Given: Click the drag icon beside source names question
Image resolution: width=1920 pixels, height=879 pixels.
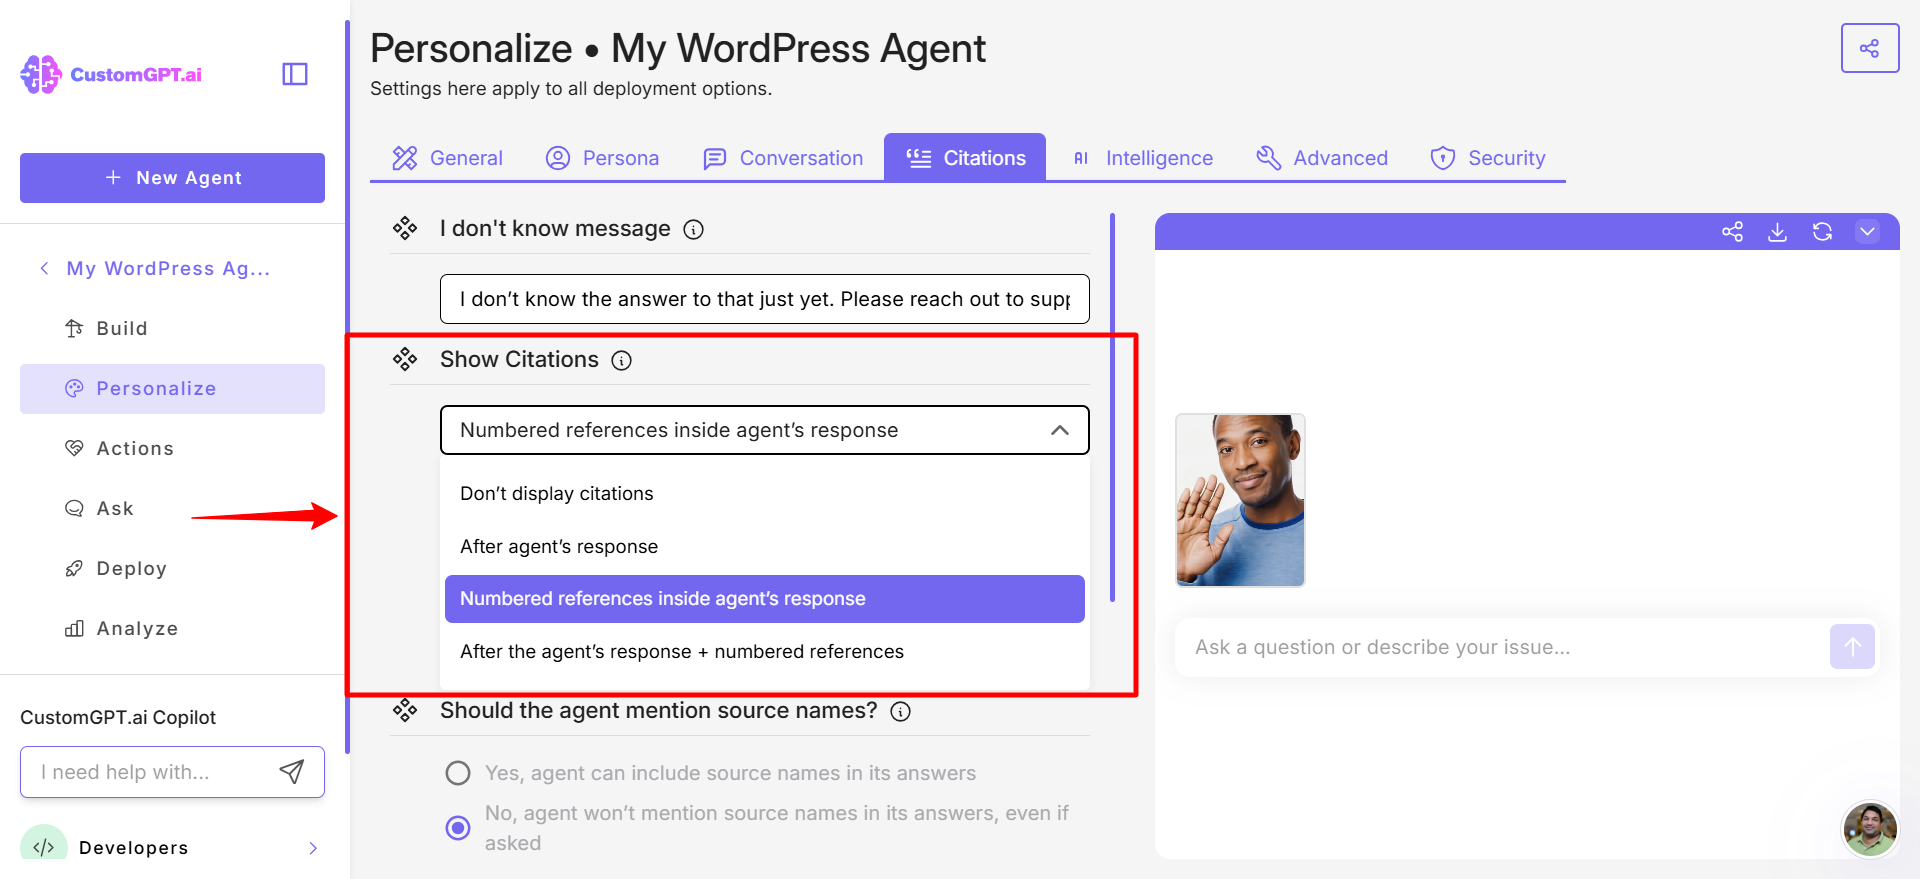Looking at the screenshot, I should (405, 710).
